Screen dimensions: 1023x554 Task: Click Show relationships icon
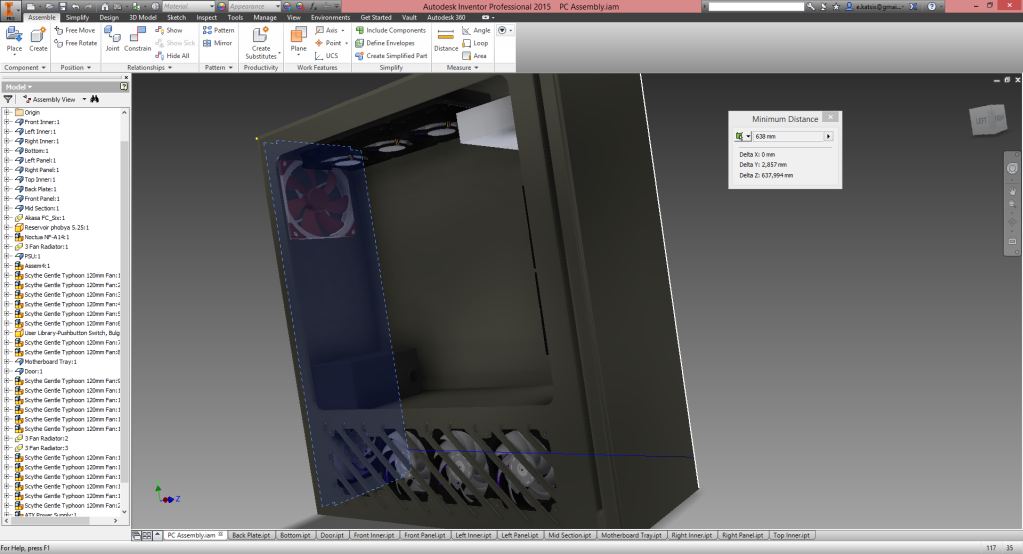click(x=169, y=31)
